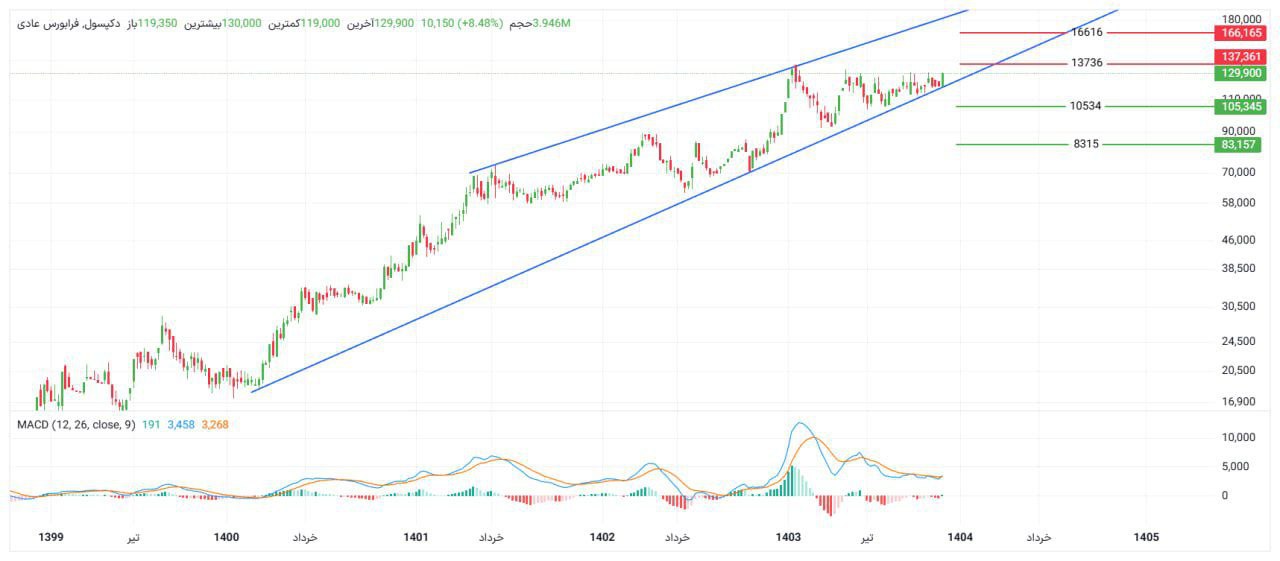Open the MACD (12, 26, close, 9) indicator legend
This screenshot has height=561, width=1280.
pos(76,425)
